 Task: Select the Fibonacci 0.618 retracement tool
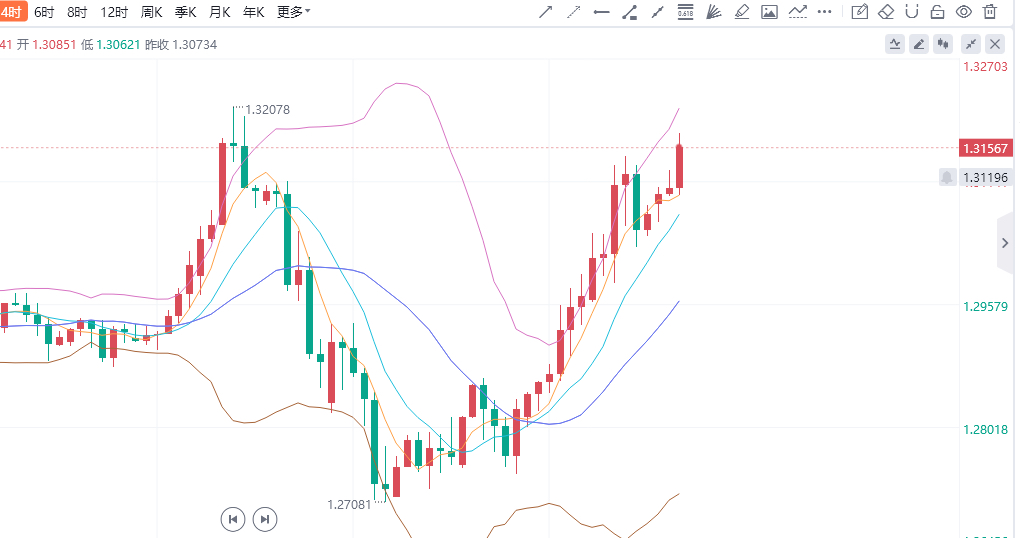point(685,12)
